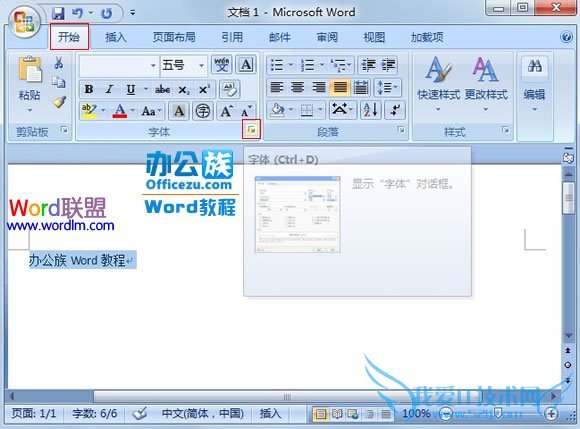This screenshot has width=580, height=429.
Task: Open the 加载项 tab
Action: (x=427, y=37)
